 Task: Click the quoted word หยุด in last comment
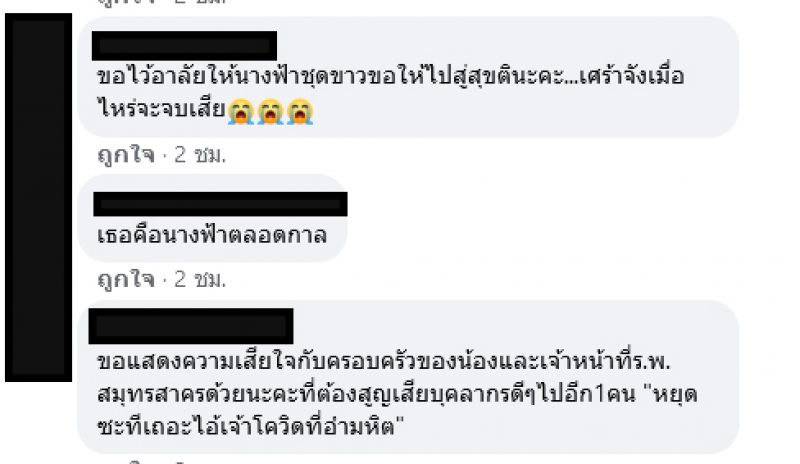click(675, 395)
